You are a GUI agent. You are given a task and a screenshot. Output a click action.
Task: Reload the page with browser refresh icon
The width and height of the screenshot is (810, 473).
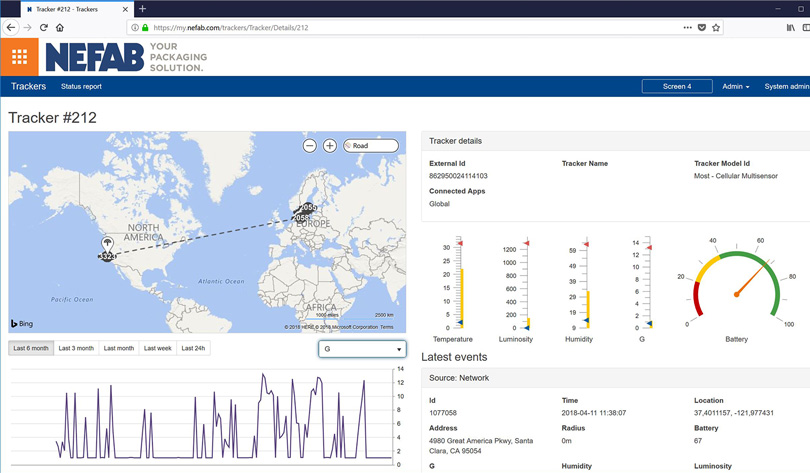point(43,28)
